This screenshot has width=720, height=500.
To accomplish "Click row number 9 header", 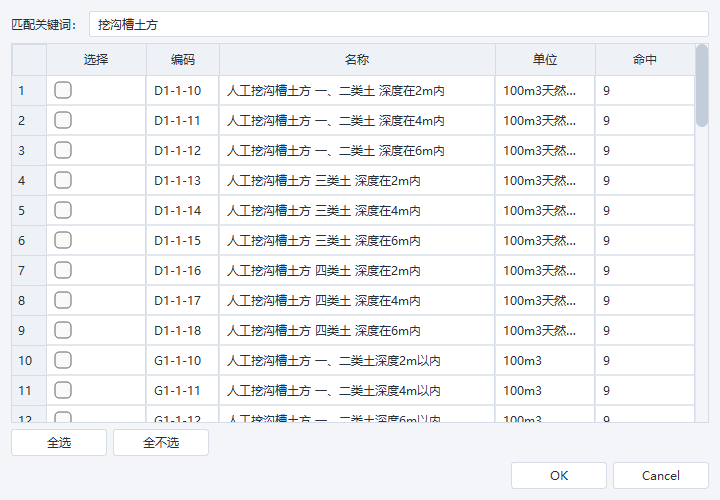I will click(x=29, y=330).
